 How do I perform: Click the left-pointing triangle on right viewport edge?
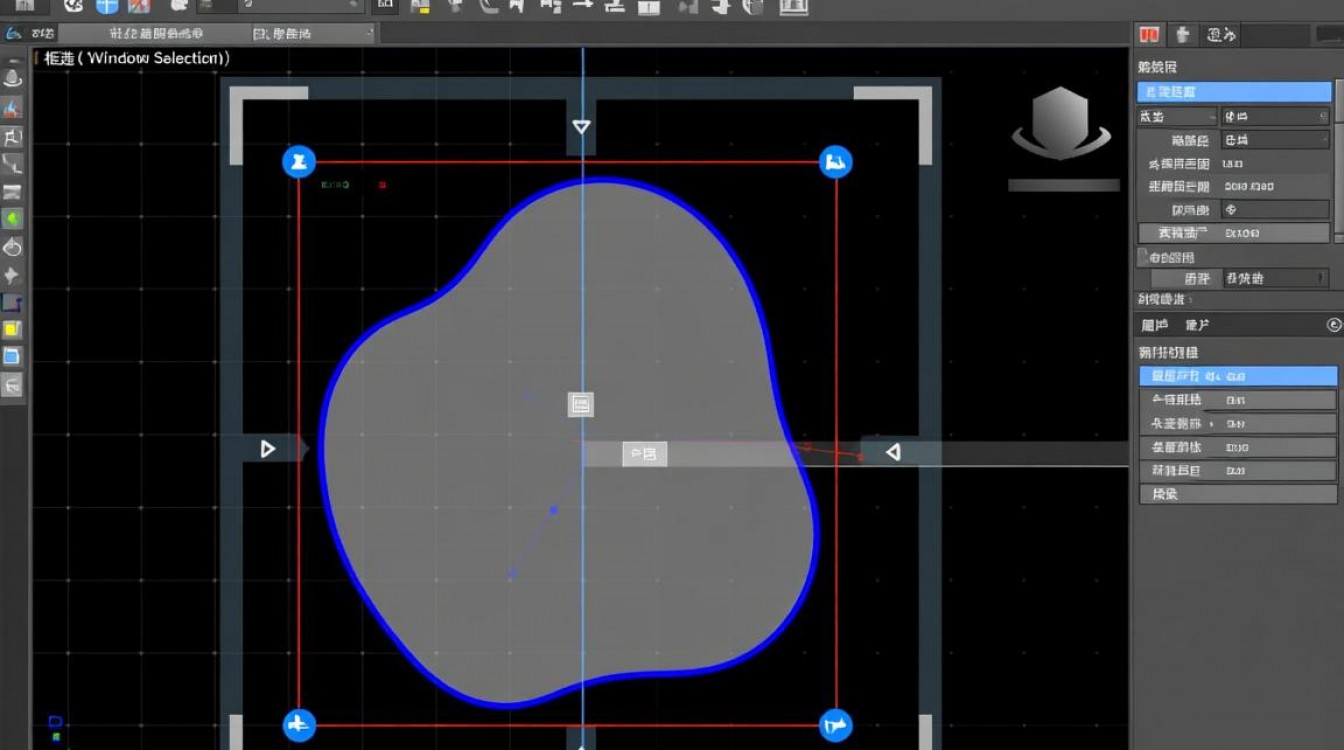[893, 452]
